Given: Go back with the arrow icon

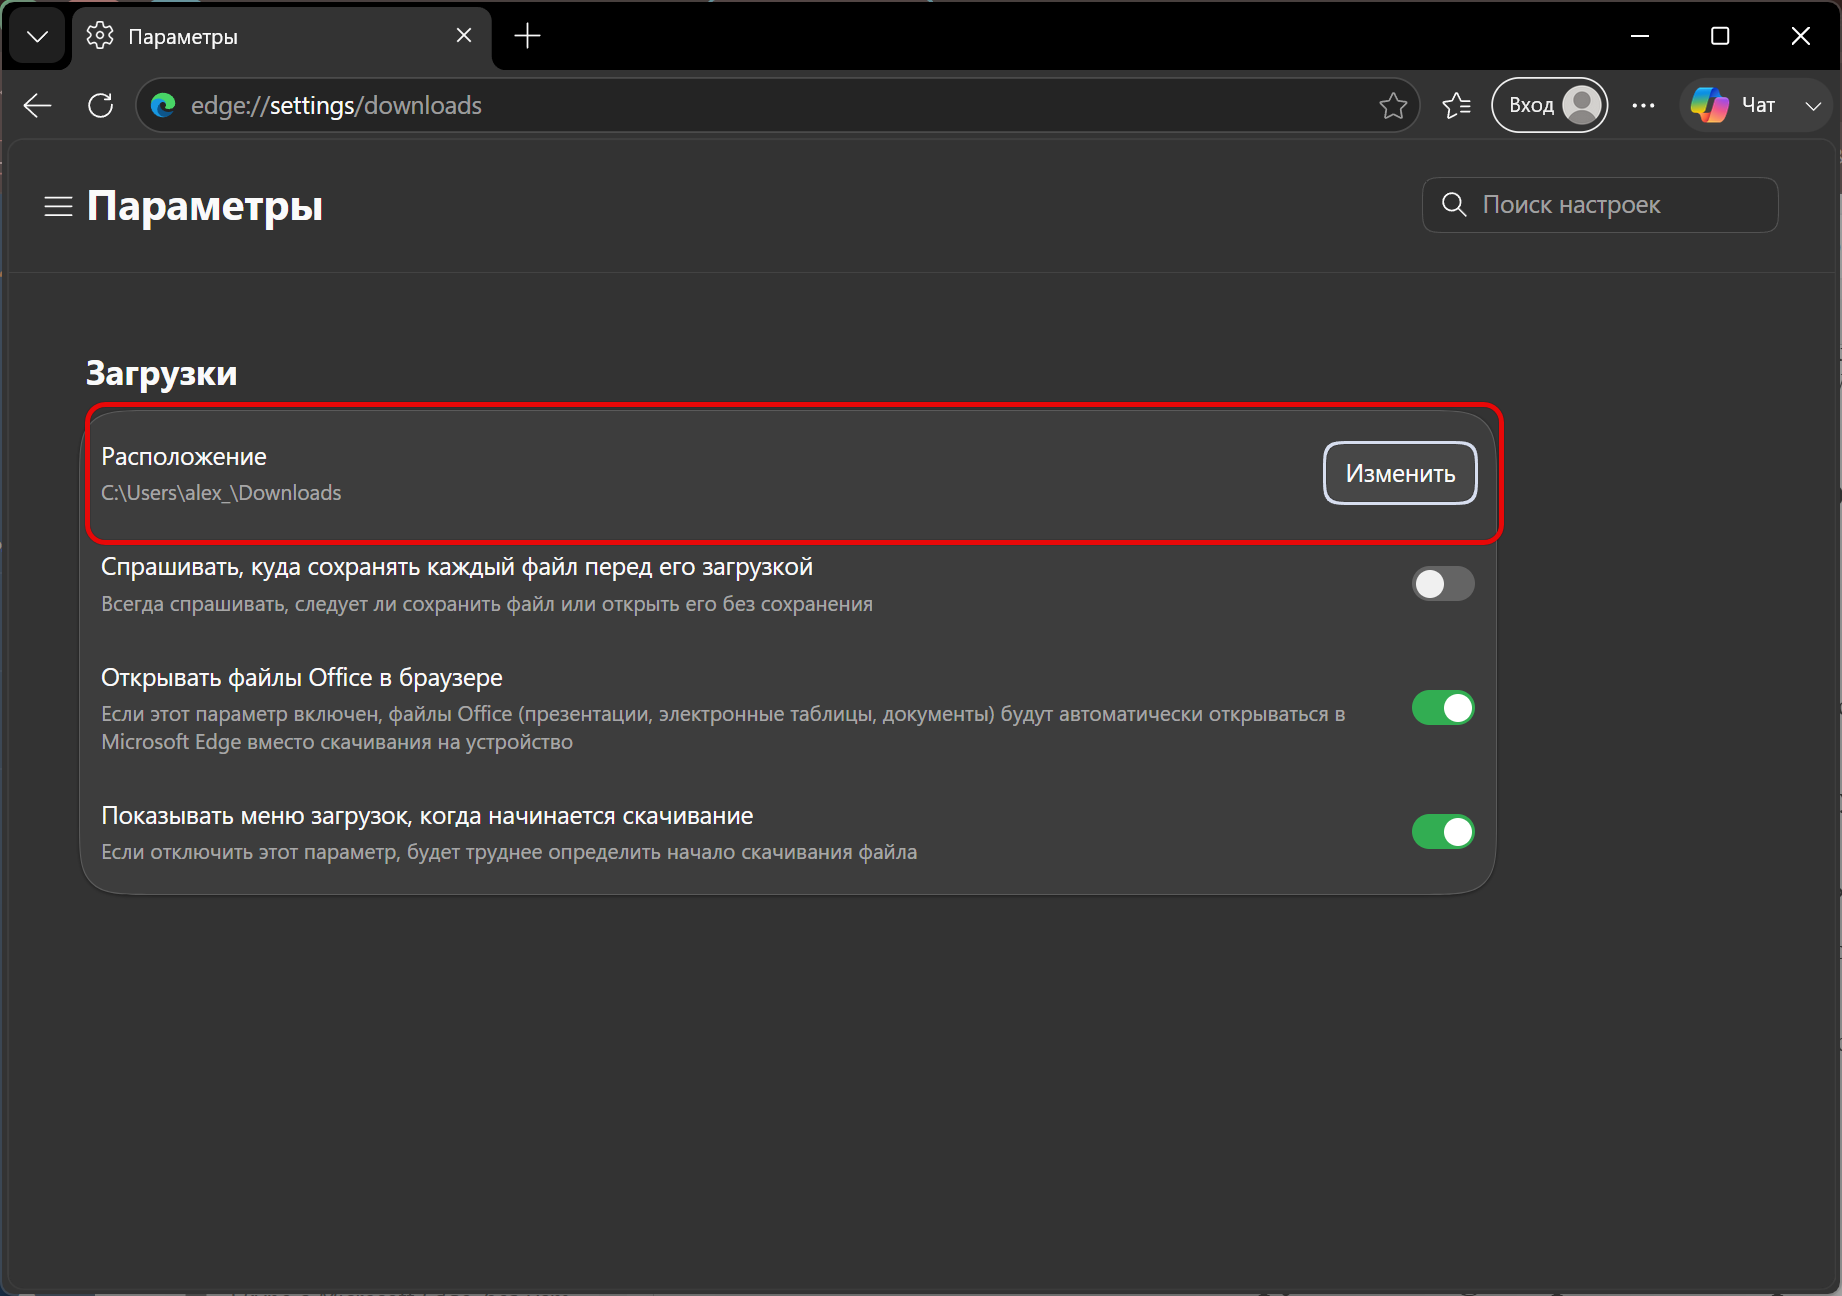Looking at the screenshot, I should (38, 105).
